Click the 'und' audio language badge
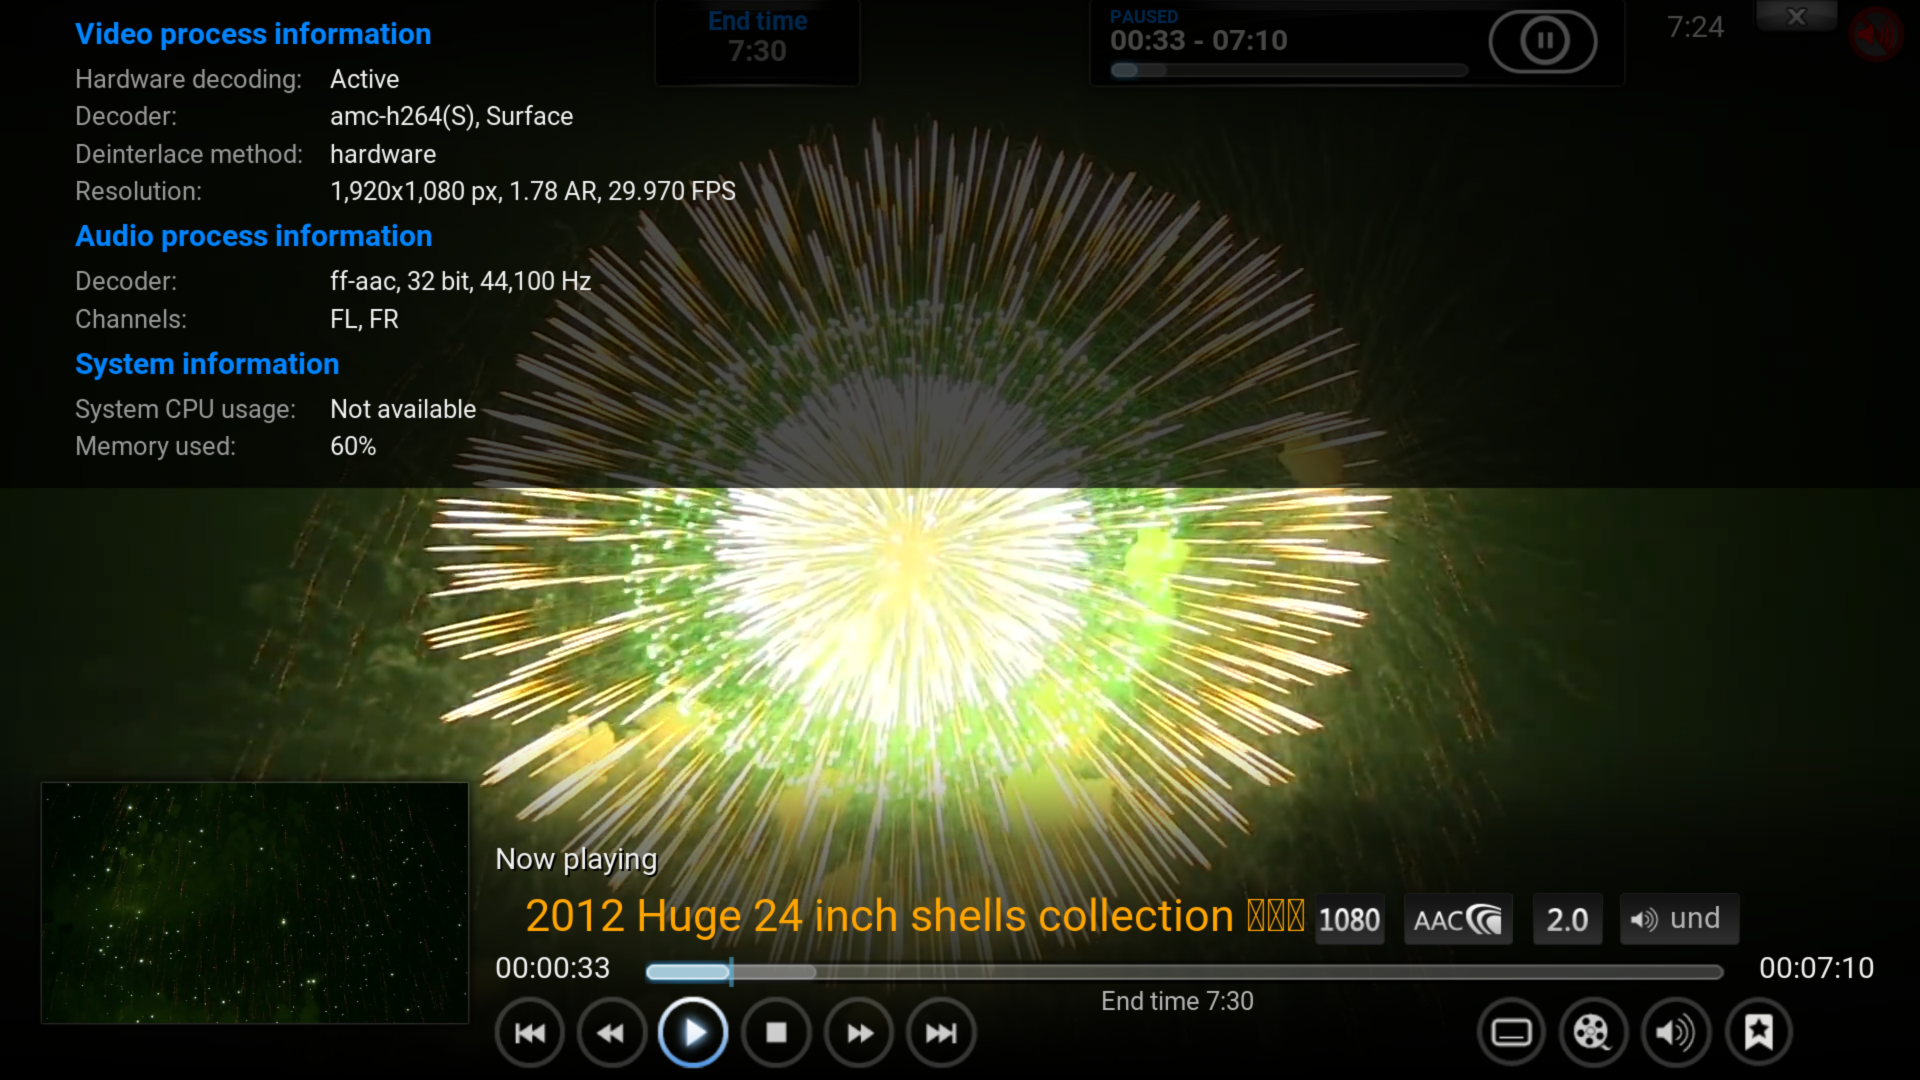The height and width of the screenshot is (1080, 1920). click(x=1678, y=919)
